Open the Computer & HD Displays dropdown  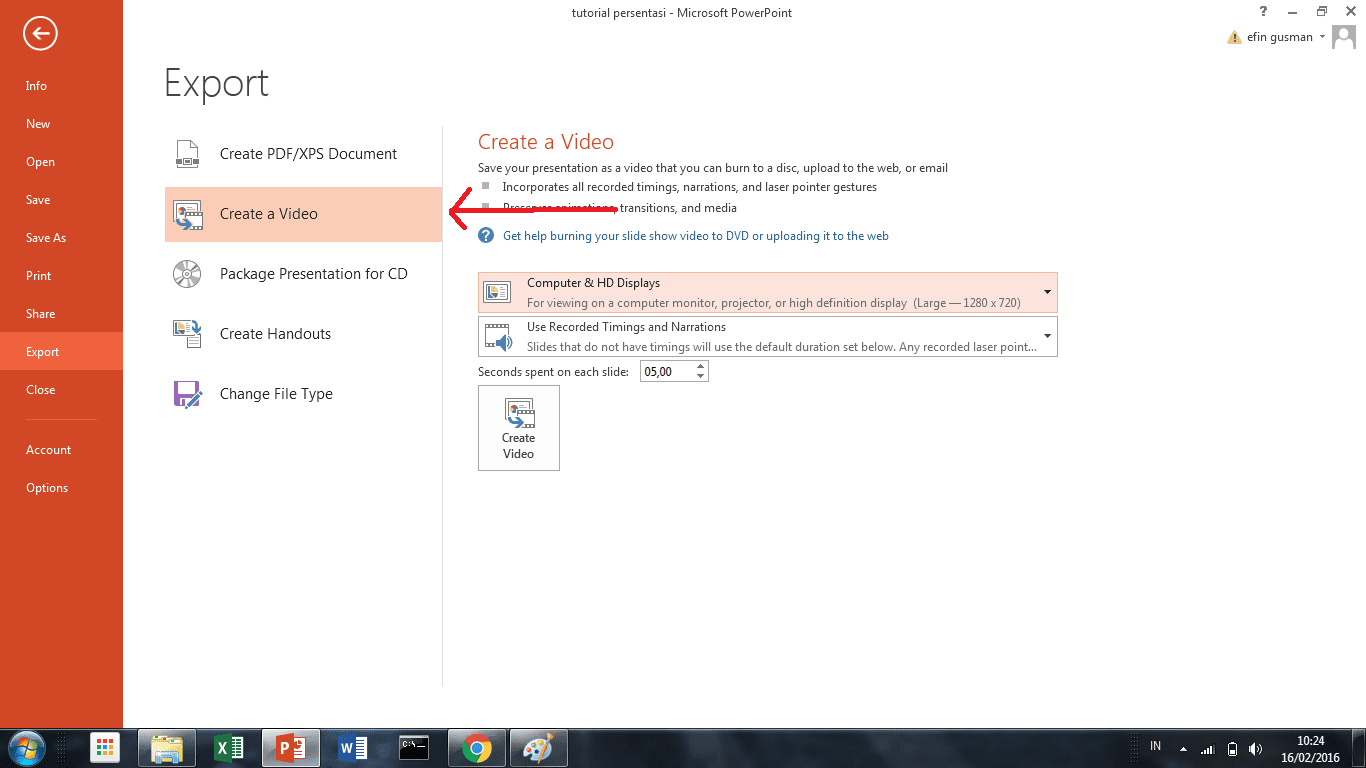tap(767, 292)
